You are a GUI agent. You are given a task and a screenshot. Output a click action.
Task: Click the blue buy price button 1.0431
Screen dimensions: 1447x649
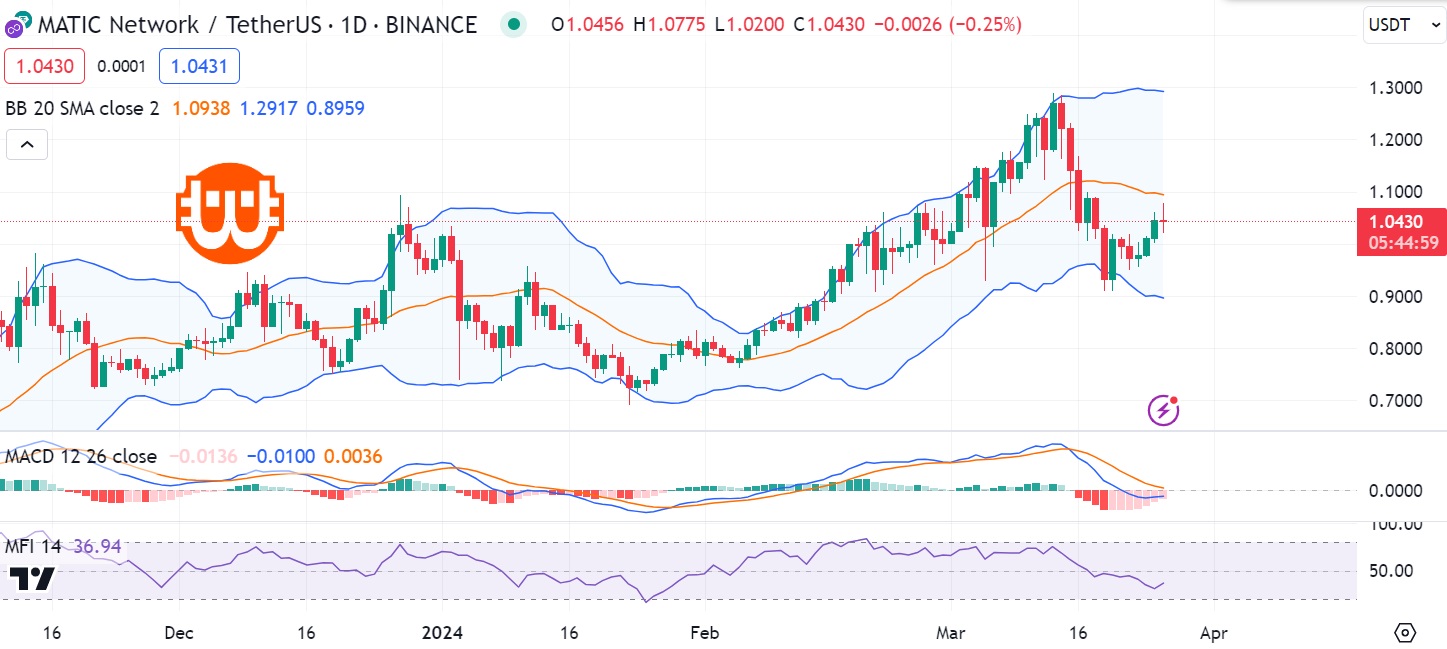199,66
